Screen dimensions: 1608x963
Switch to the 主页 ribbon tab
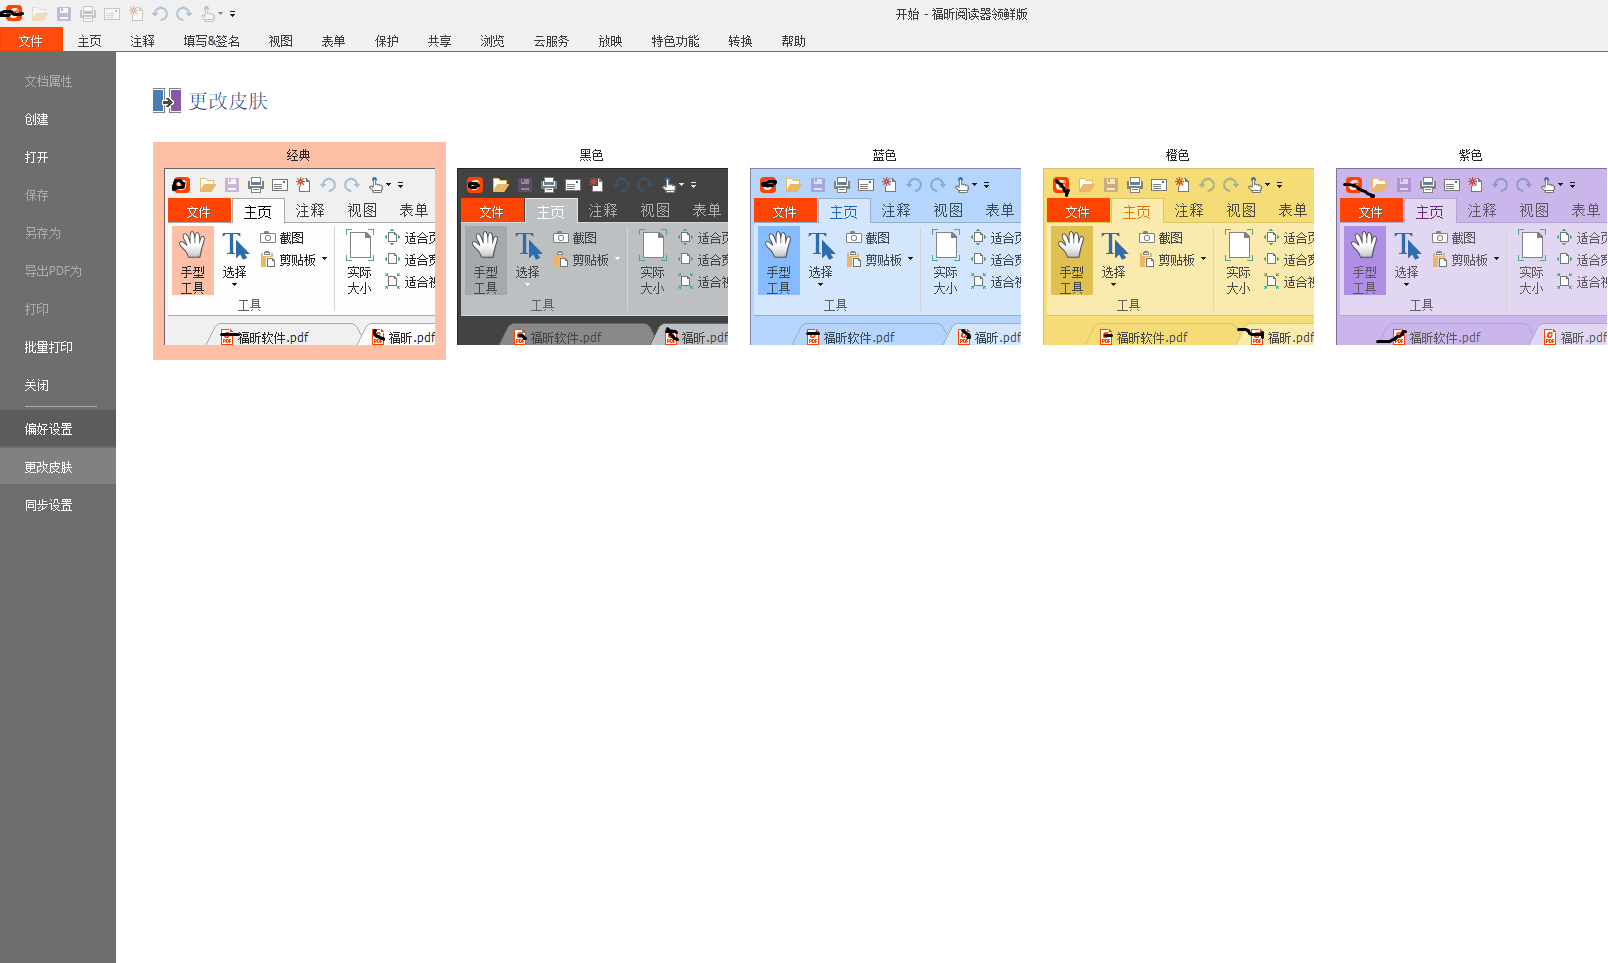tap(90, 41)
